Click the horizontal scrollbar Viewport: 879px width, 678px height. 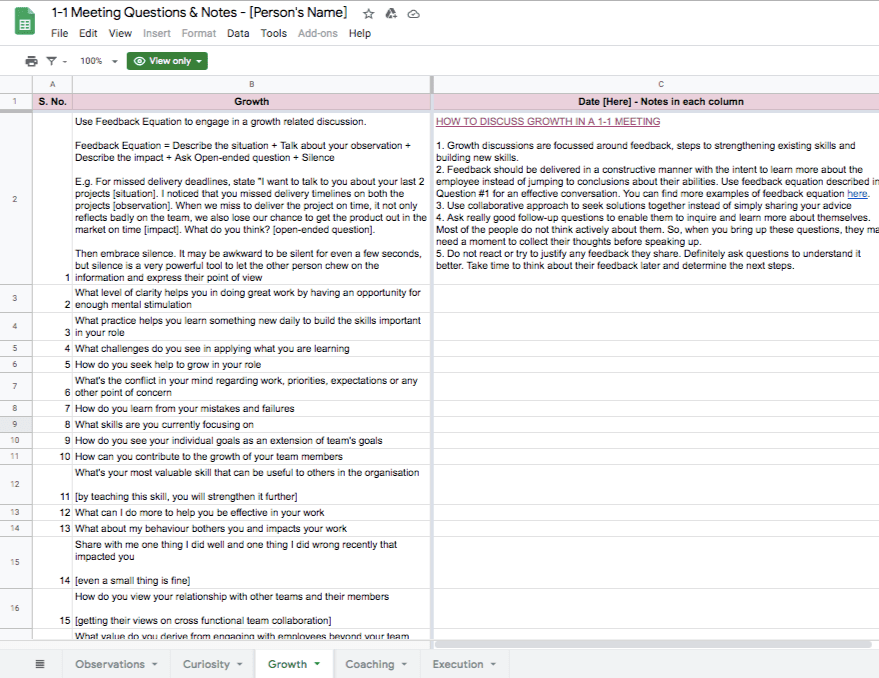[x=653, y=644]
